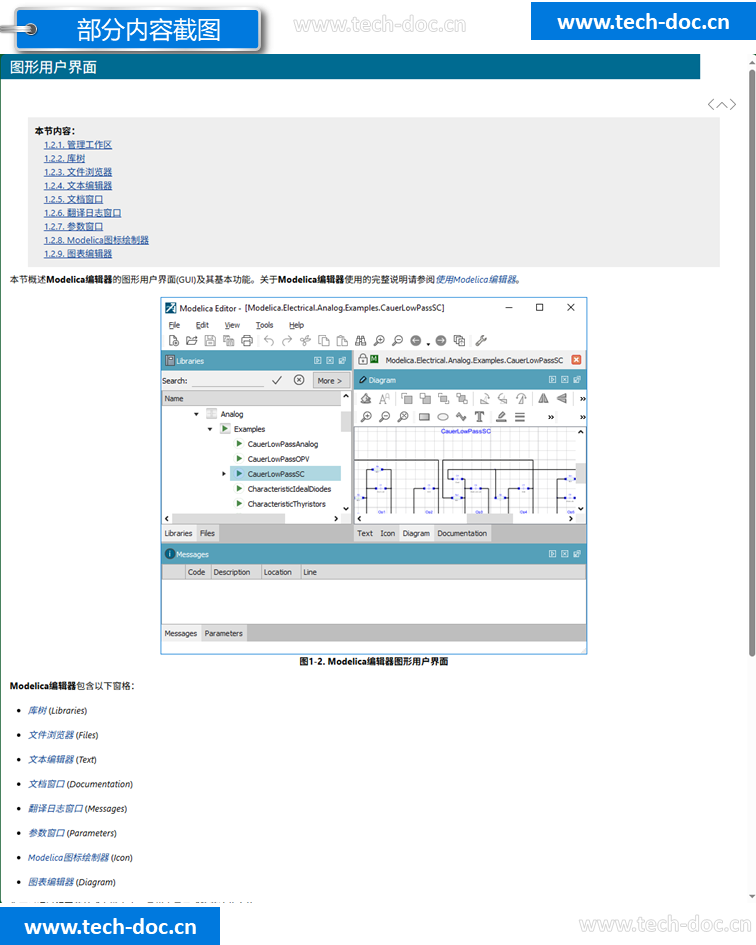Float the Messages panel
This screenshot has height=945, width=756.
click(x=577, y=554)
